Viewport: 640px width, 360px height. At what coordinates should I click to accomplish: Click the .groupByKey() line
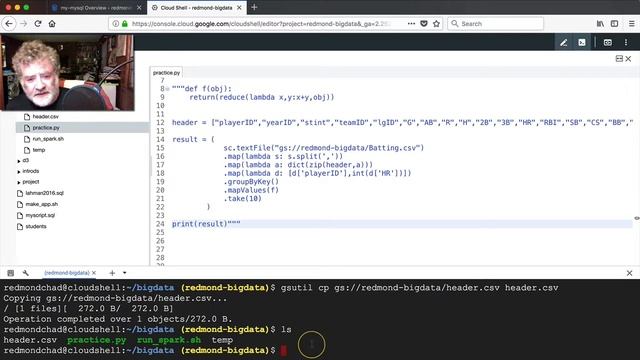[251, 182]
